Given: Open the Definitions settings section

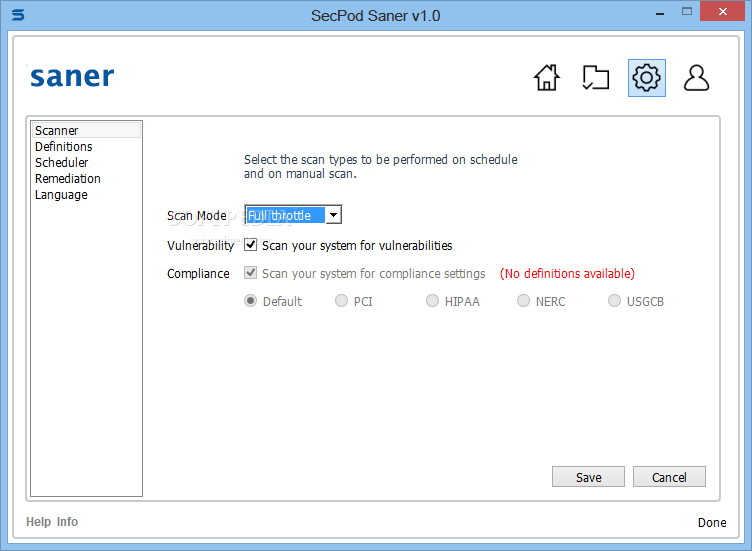Looking at the screenshot, I should pyautogui.click(x=64, y=147).
